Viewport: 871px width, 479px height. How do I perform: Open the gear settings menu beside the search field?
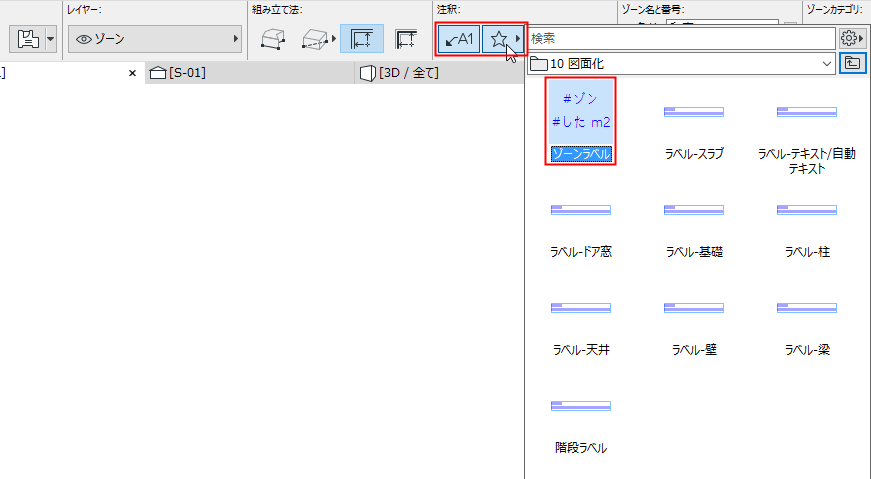(x=852, y=38)
